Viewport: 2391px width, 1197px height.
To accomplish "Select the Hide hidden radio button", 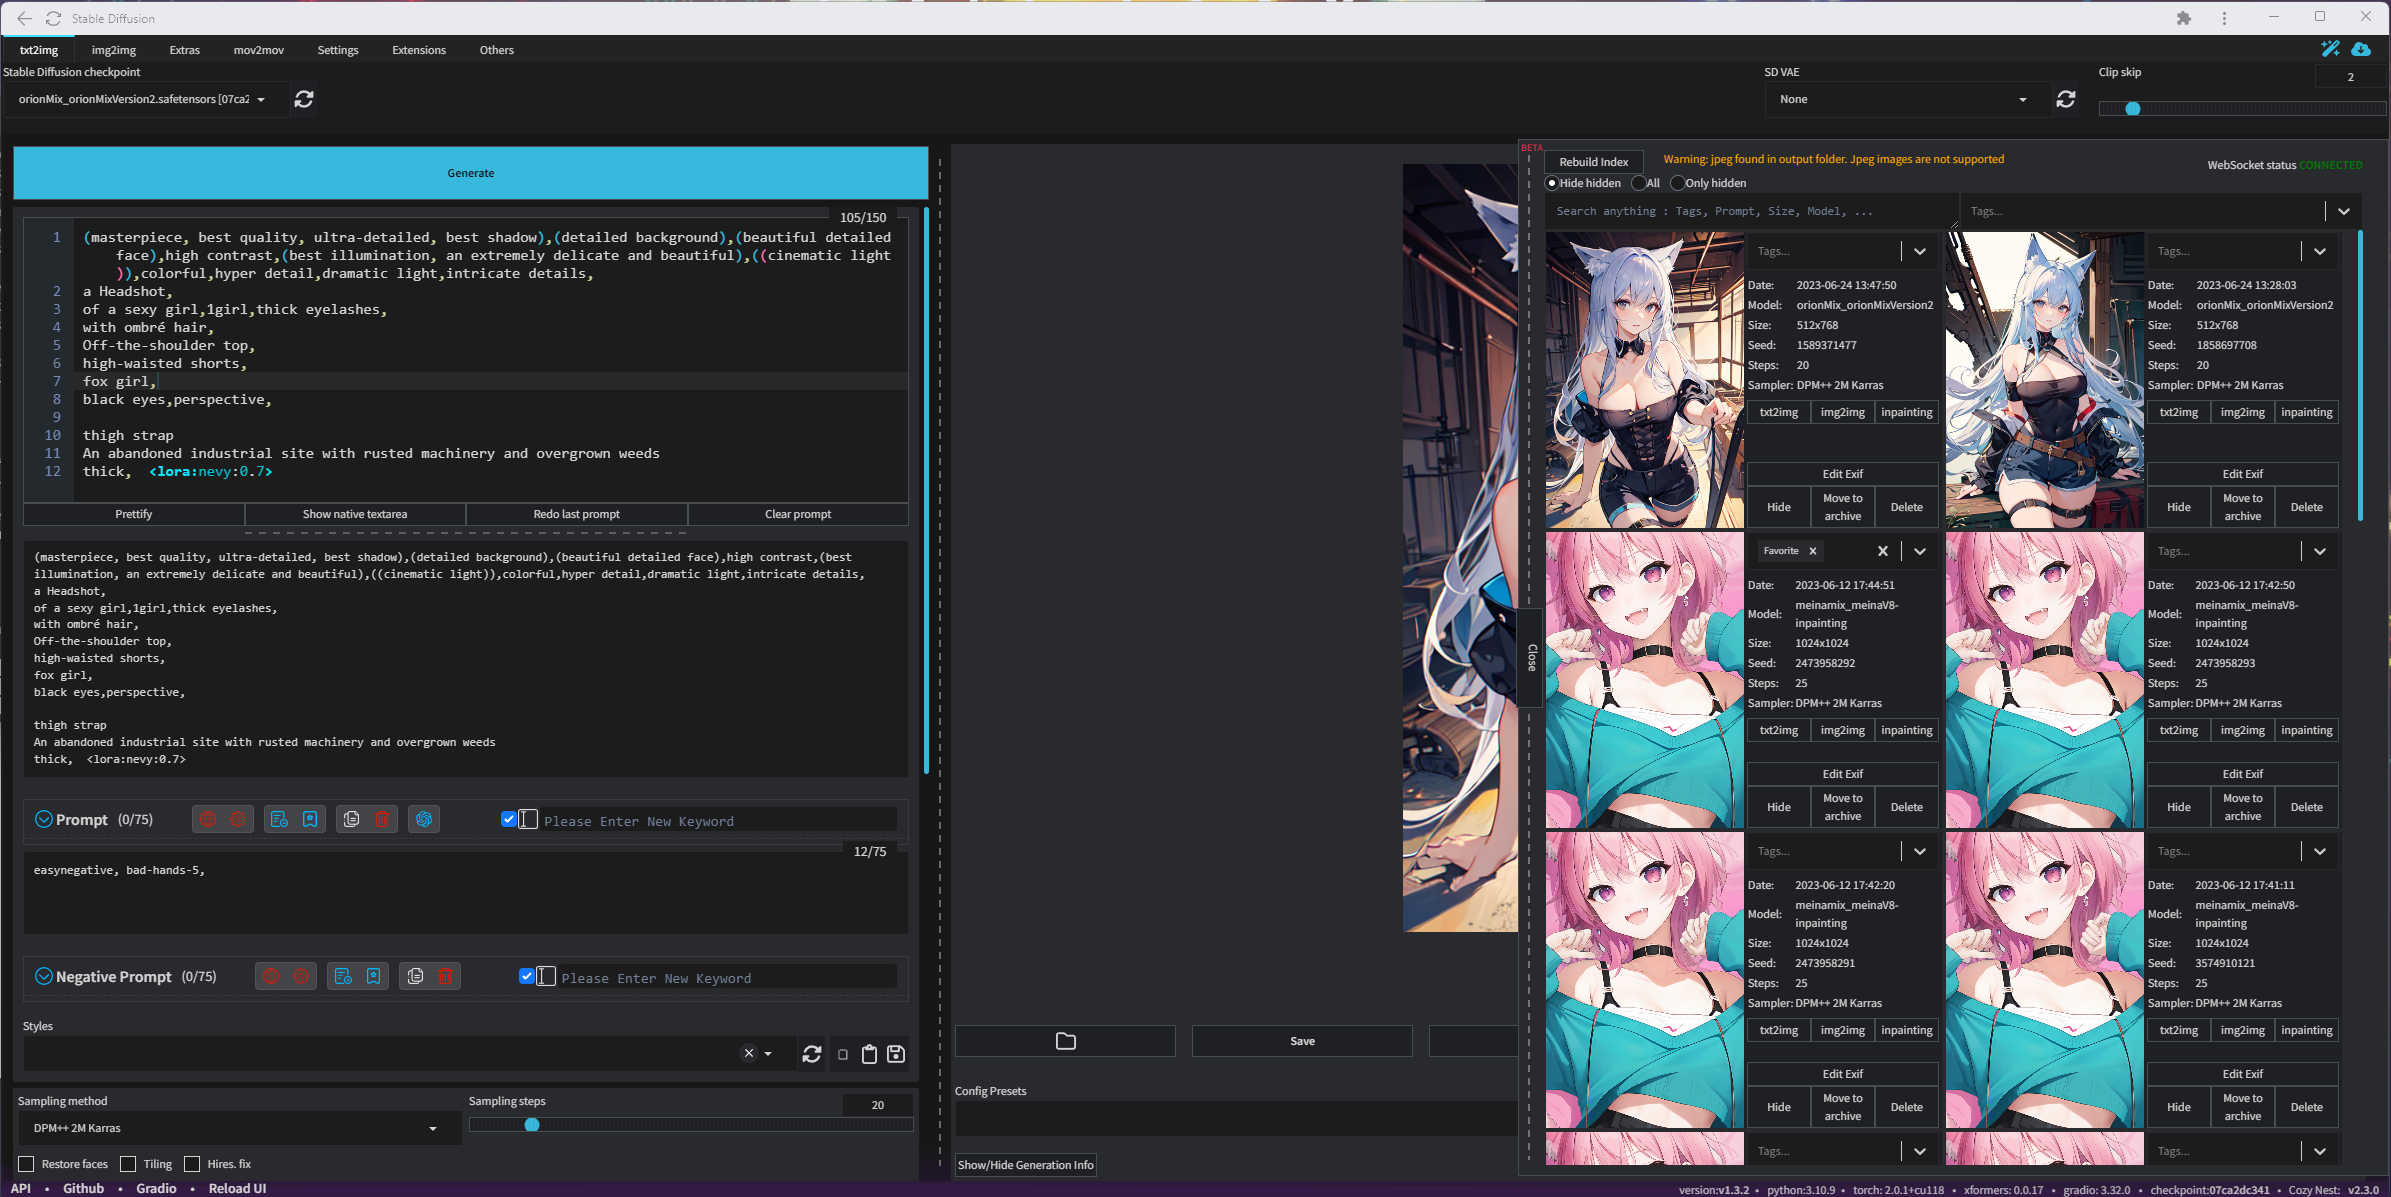I will click(1552, 183).
